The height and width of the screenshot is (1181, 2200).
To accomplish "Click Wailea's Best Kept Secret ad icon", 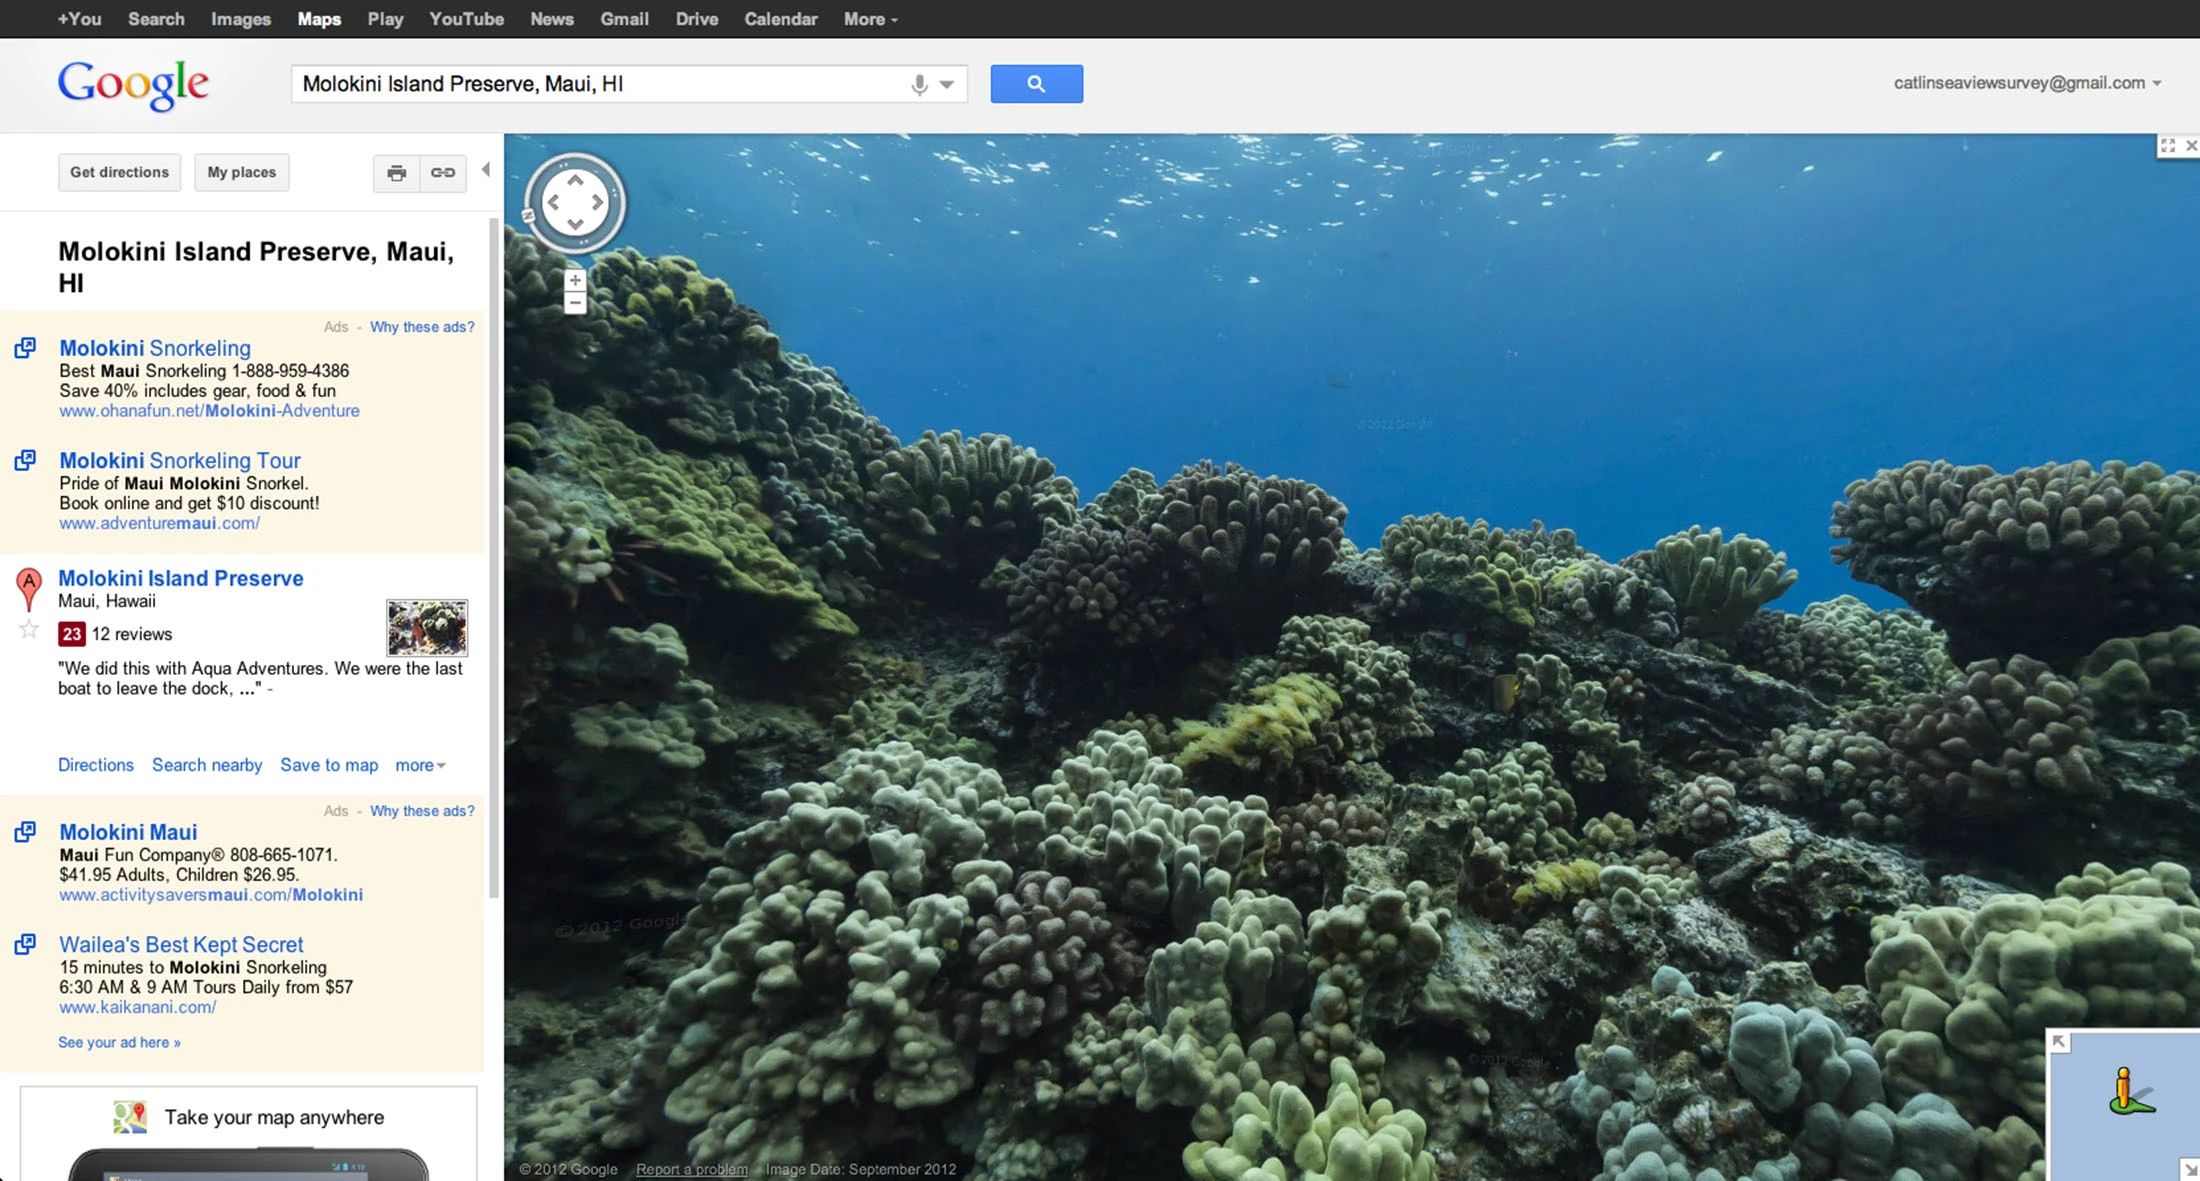I will 25,944.
